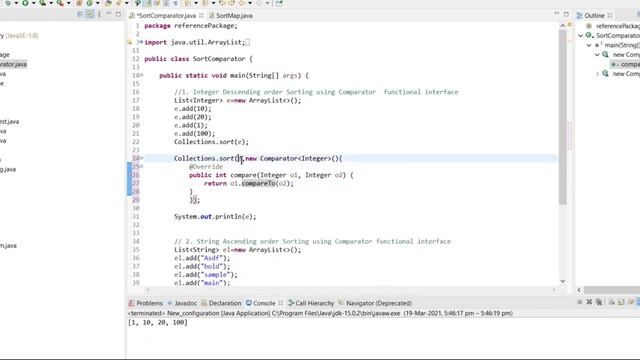
Task: Click Outline horizontal scrollbar left arrow
Action: 579,290
